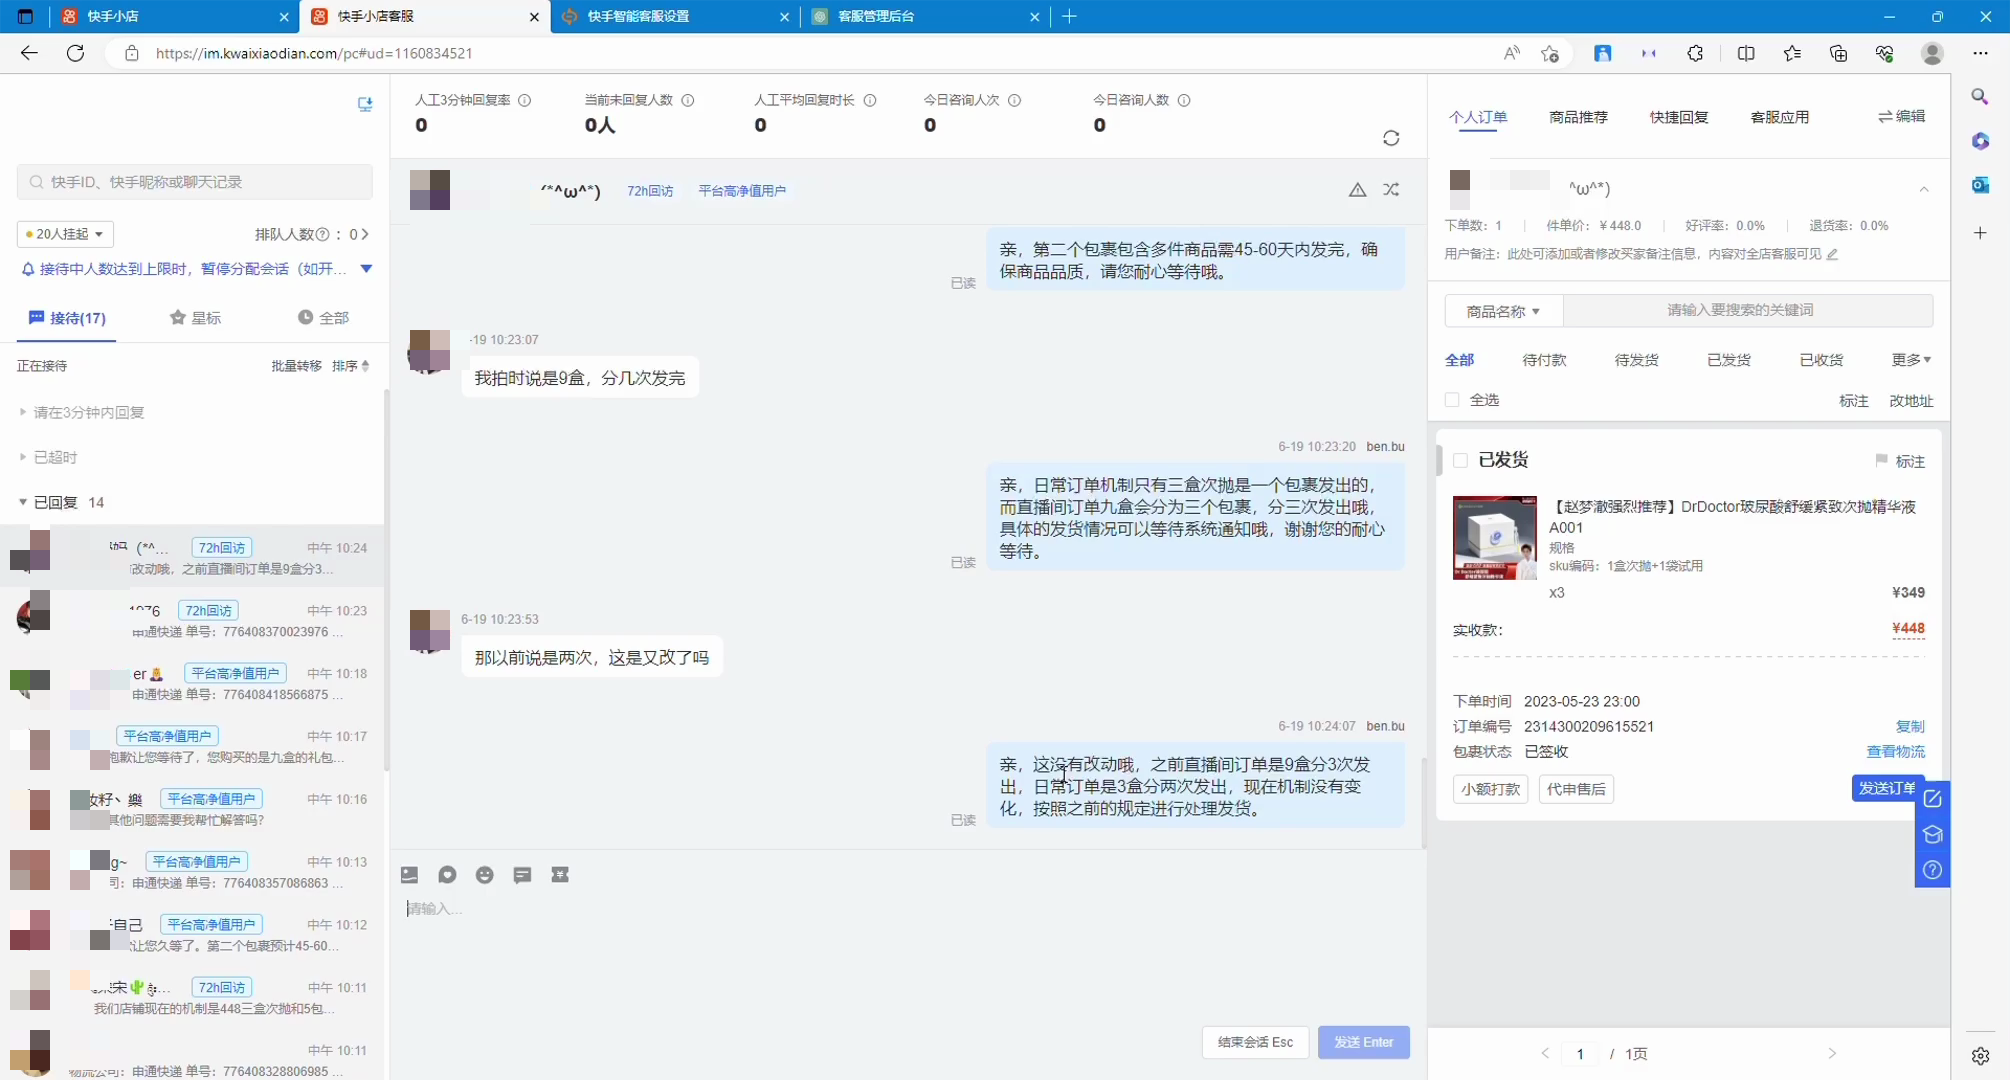
Task: Open the 20人挂起 status dropdown
Action: click(x=65, y=234)
